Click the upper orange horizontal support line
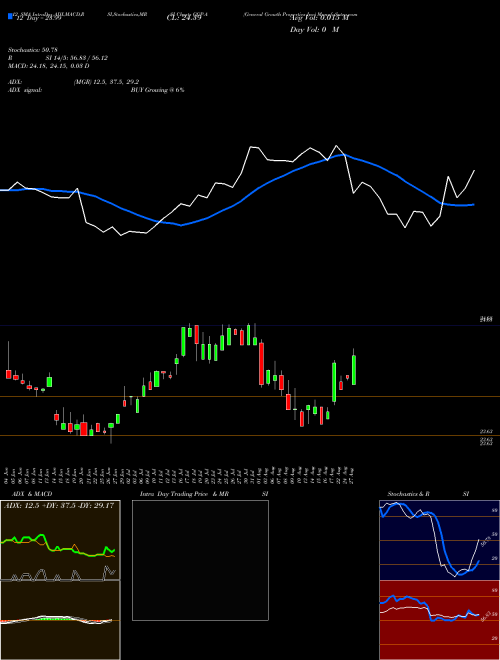The image size is (500, 660). (x=250, y=397)
